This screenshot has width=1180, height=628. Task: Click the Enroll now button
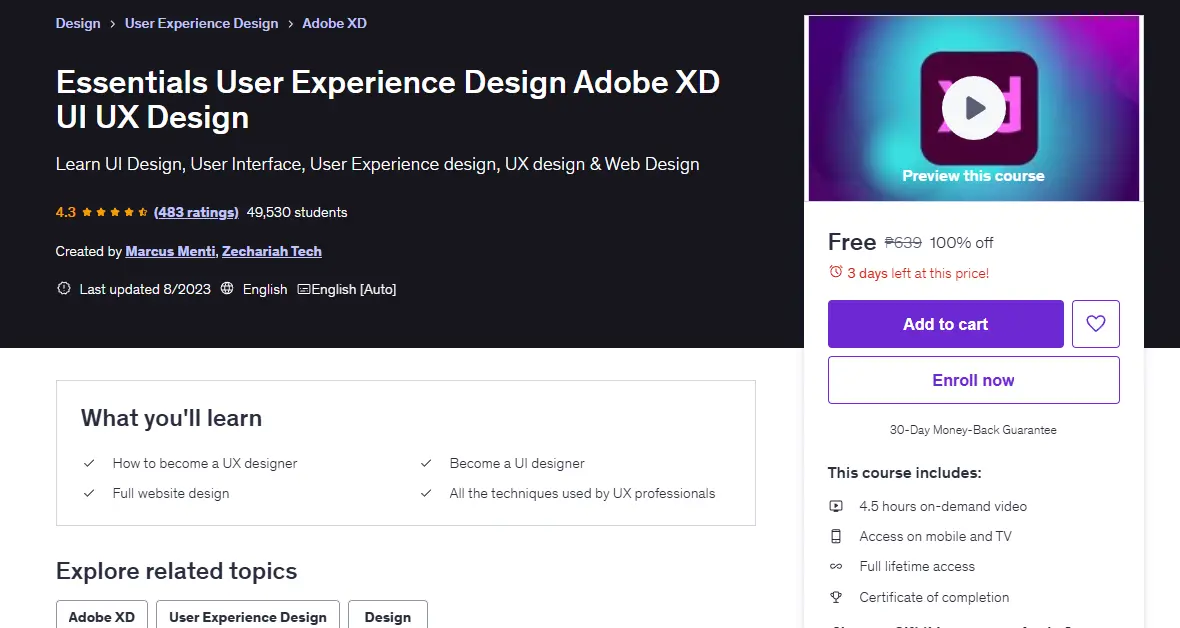[973, 380]
